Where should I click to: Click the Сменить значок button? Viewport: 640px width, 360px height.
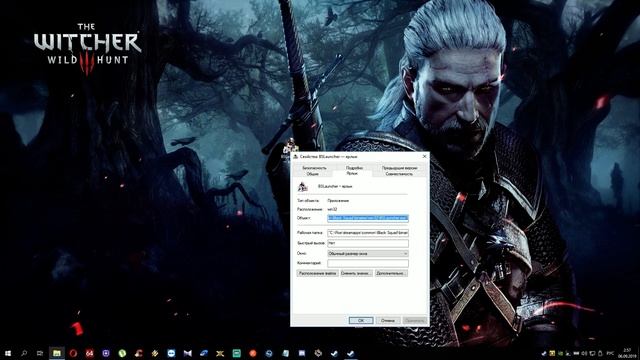pos(356,273)
